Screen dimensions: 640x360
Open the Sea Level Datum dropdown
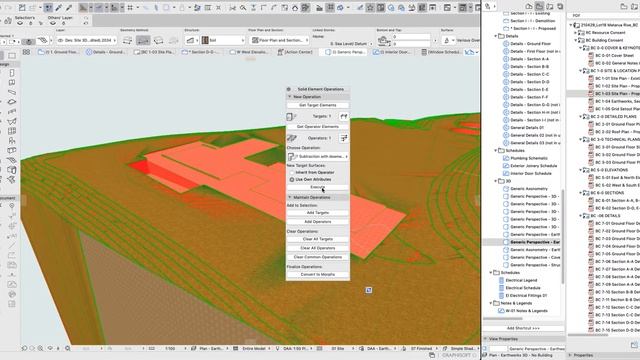tap(351, 44)
